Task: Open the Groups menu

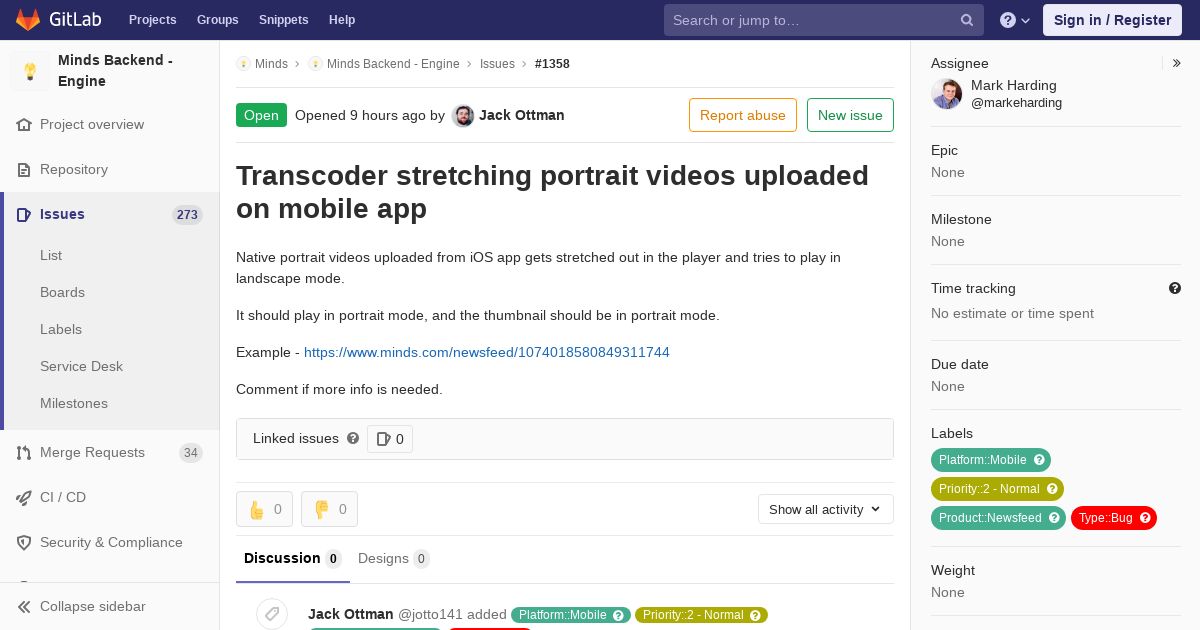Action: click(x=217, y=20)
